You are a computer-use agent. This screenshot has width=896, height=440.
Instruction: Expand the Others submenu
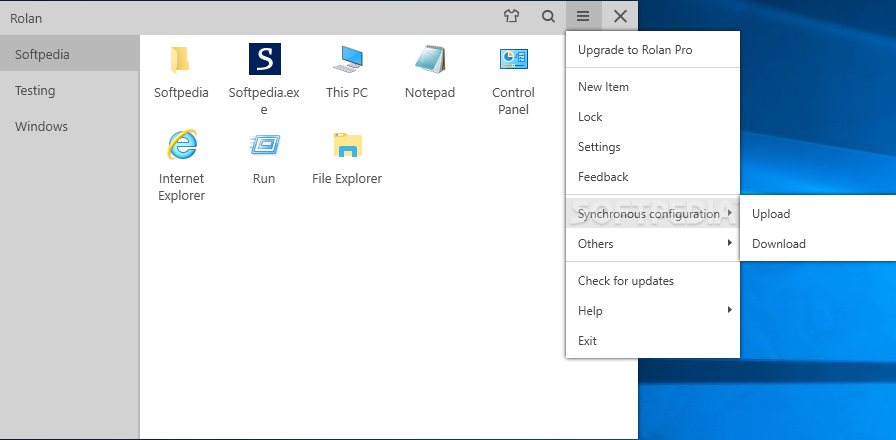653,243
